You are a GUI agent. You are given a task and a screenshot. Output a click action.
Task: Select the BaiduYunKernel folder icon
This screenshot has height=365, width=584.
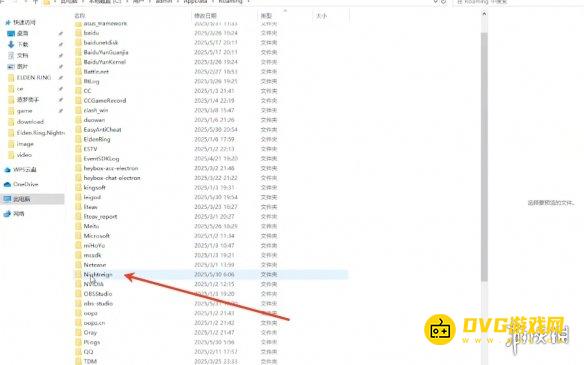[78, 62]
